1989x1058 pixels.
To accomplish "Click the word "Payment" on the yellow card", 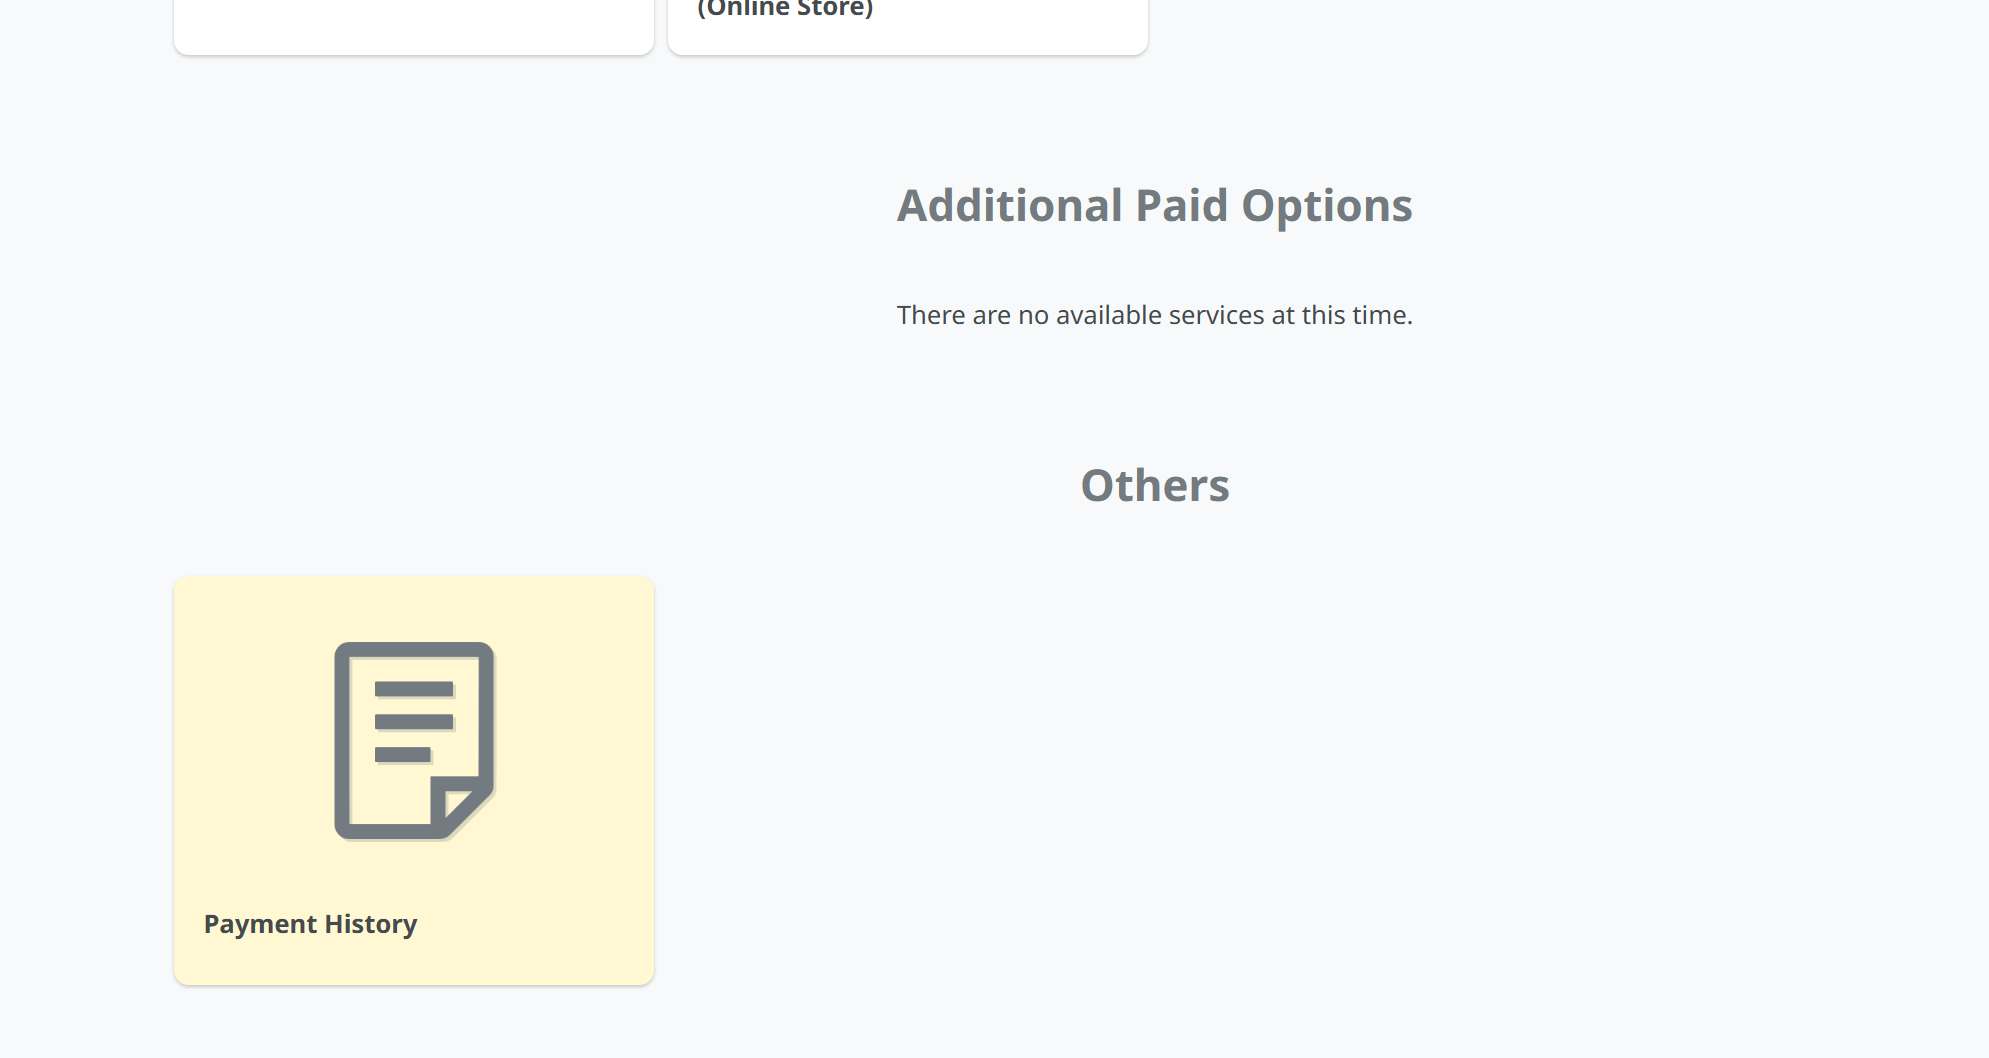I will pyautogui.click(x=260, y=924).
